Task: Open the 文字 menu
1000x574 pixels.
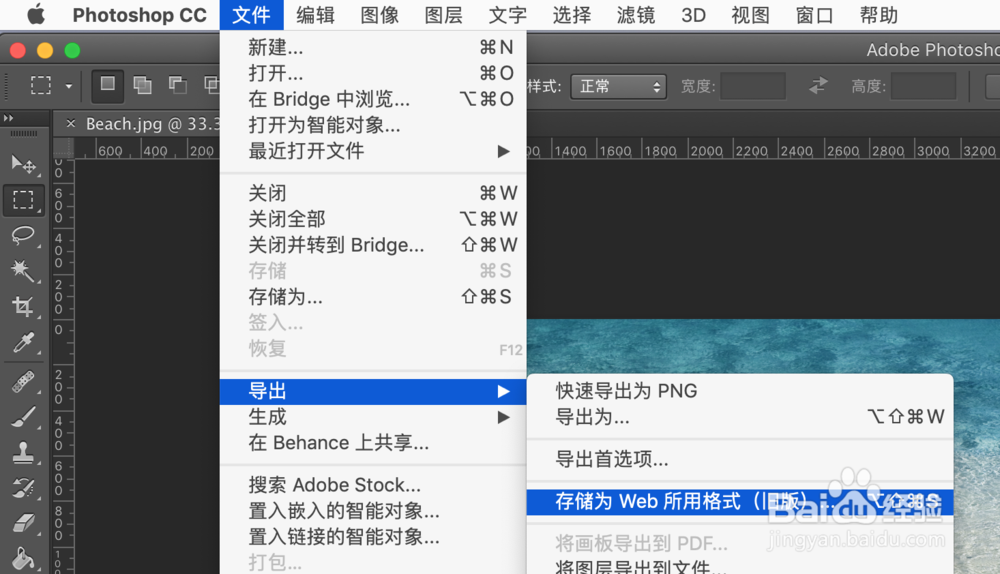Action: [x=508, y=15]
